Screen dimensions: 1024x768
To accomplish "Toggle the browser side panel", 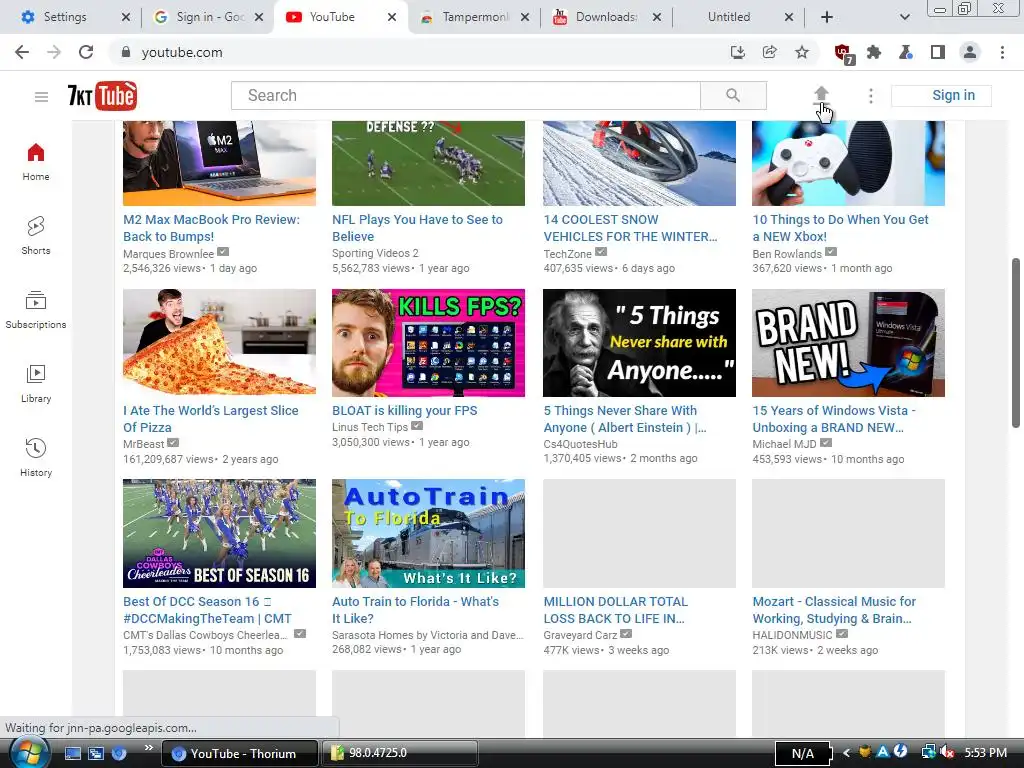I will tap(938, 52).
